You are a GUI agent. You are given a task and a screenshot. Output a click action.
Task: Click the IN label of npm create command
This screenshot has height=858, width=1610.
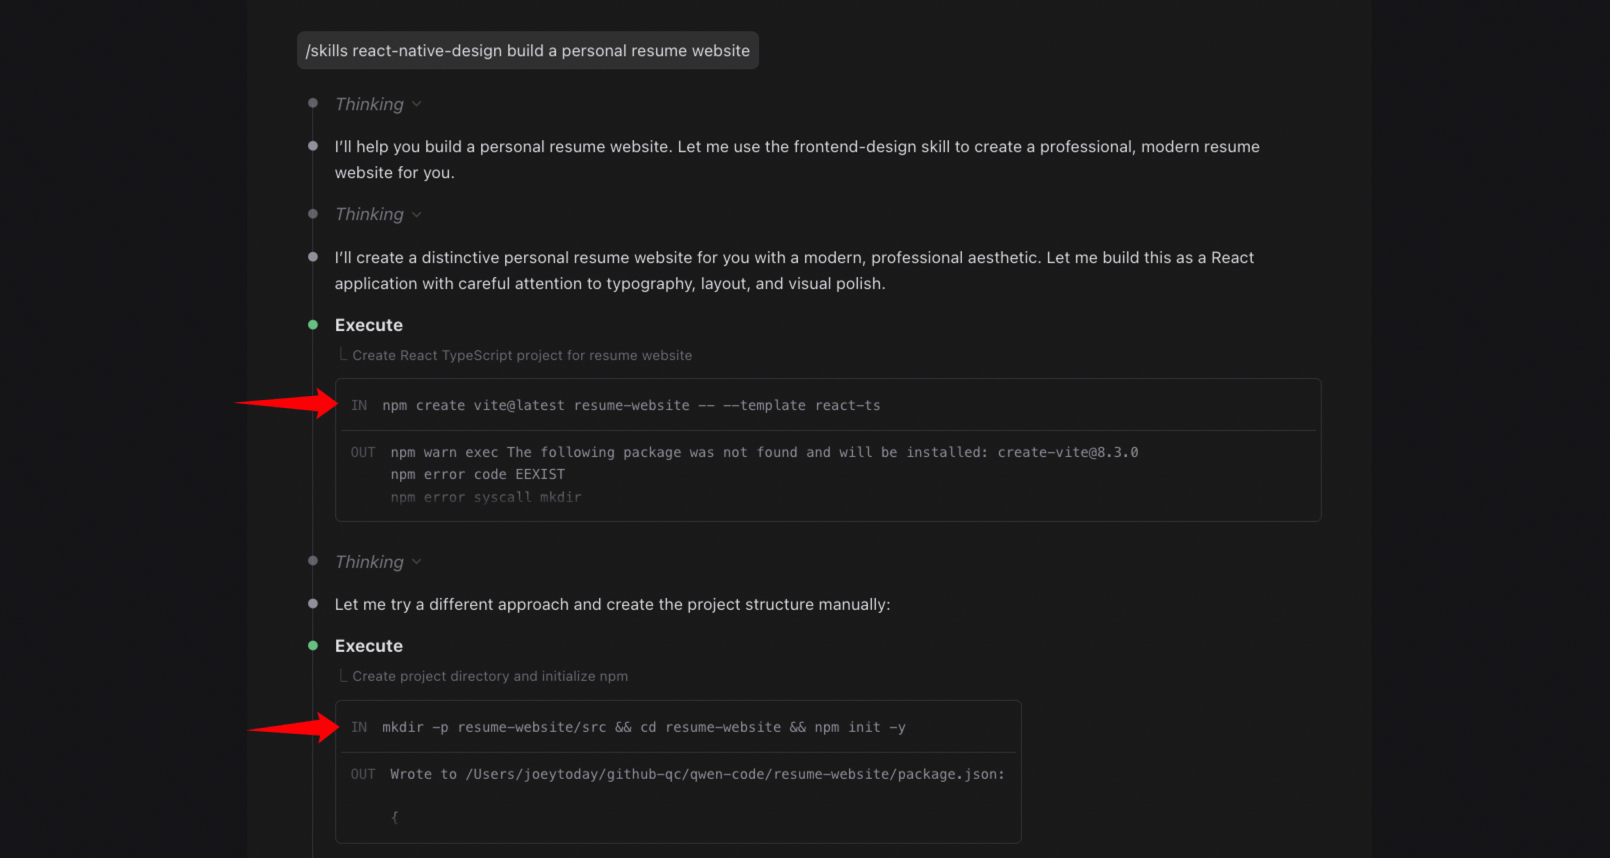[x=359, y=406]
